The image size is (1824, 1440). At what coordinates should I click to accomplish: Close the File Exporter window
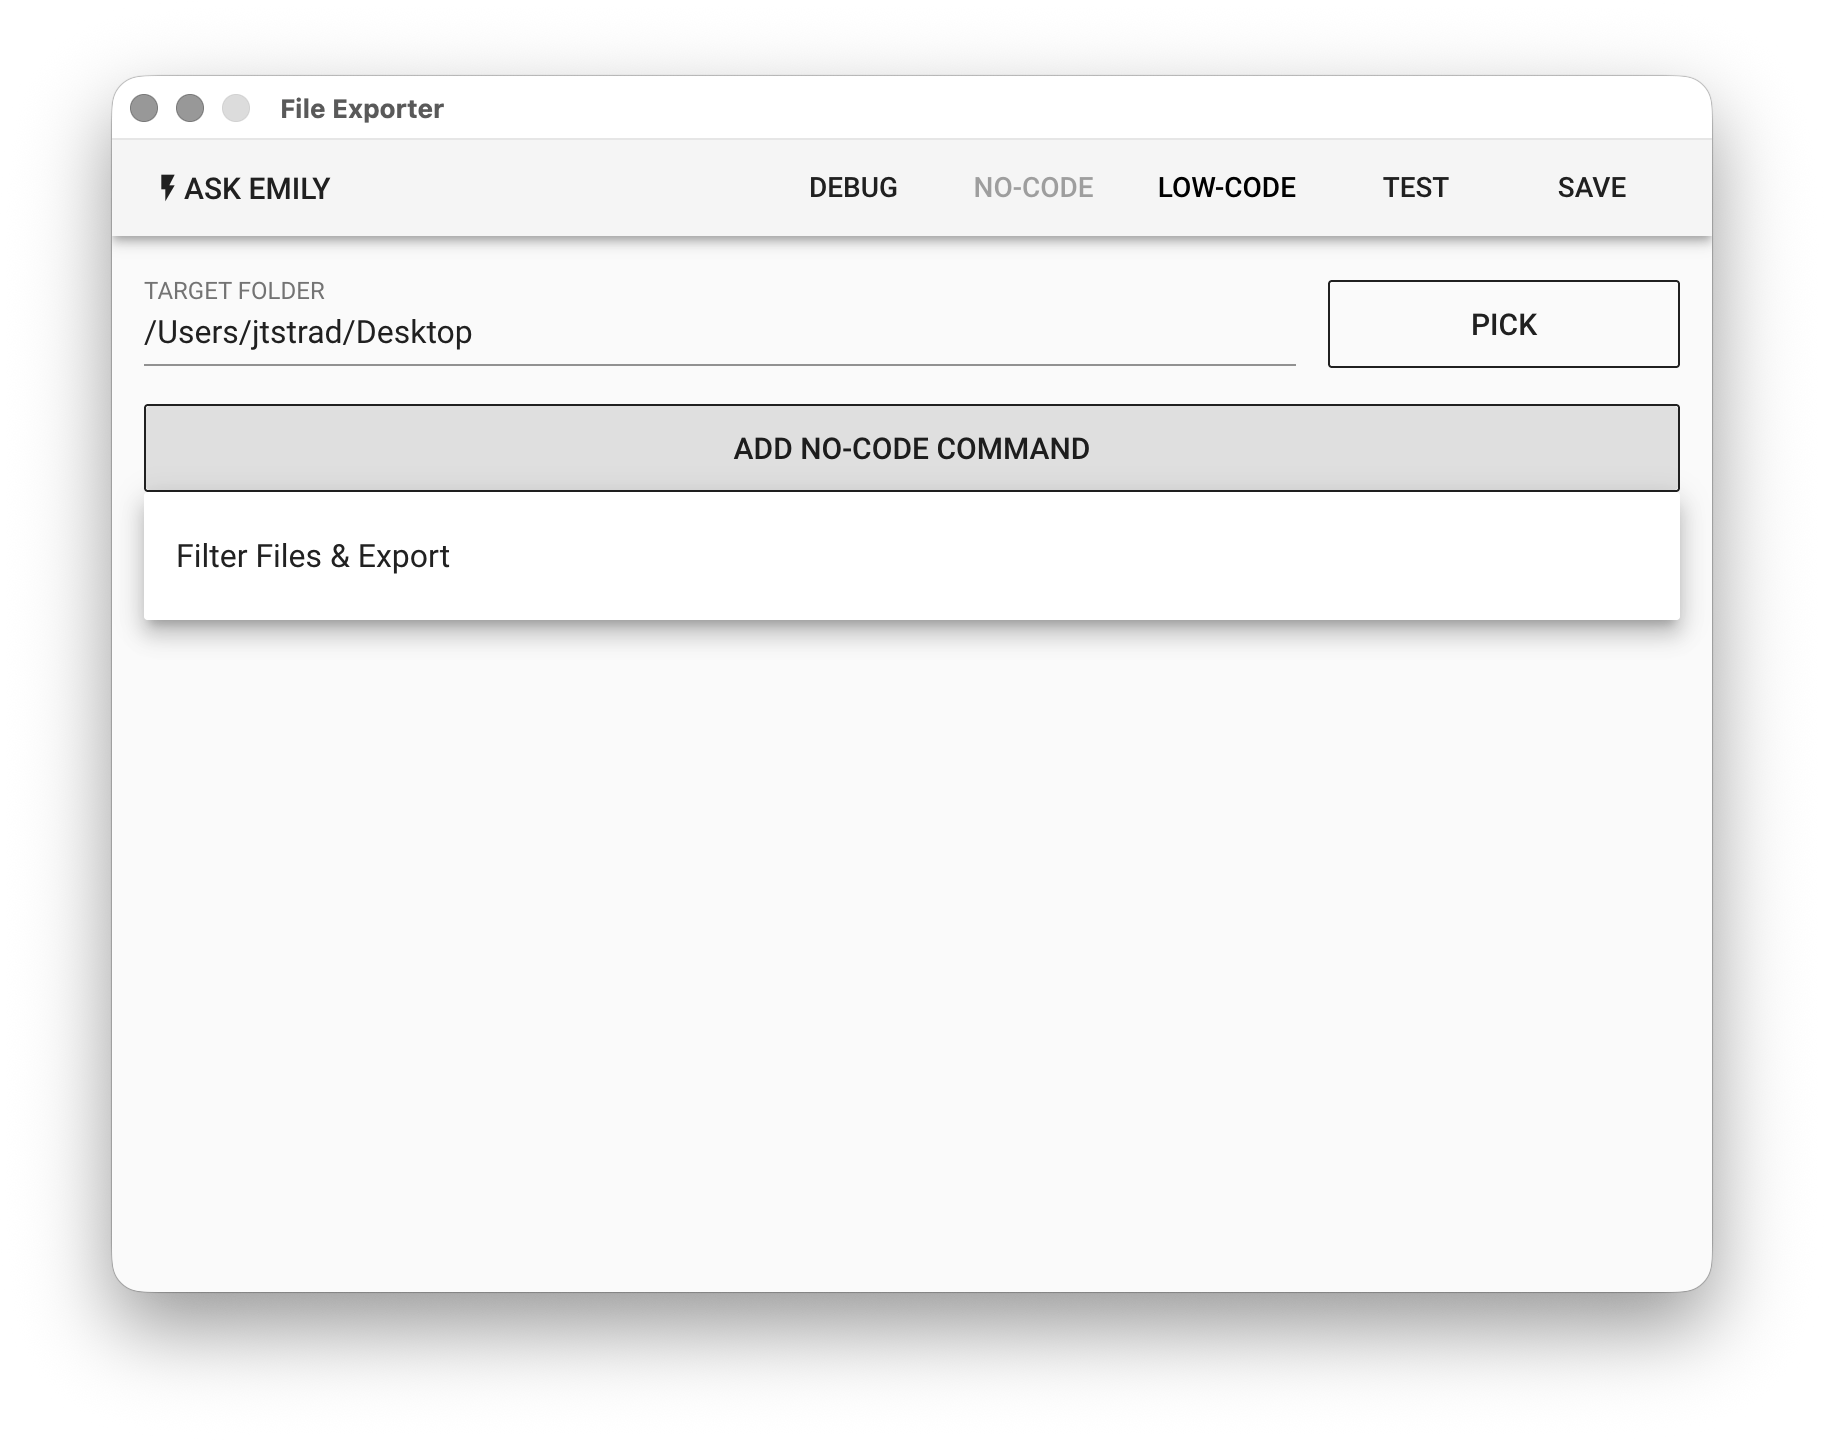click(x=144, y=108)
